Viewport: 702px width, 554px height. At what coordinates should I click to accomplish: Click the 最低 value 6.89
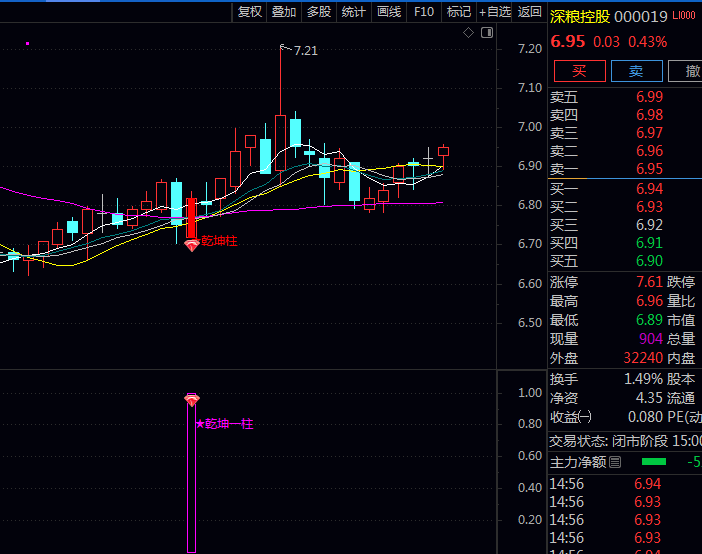coord(649,320)
